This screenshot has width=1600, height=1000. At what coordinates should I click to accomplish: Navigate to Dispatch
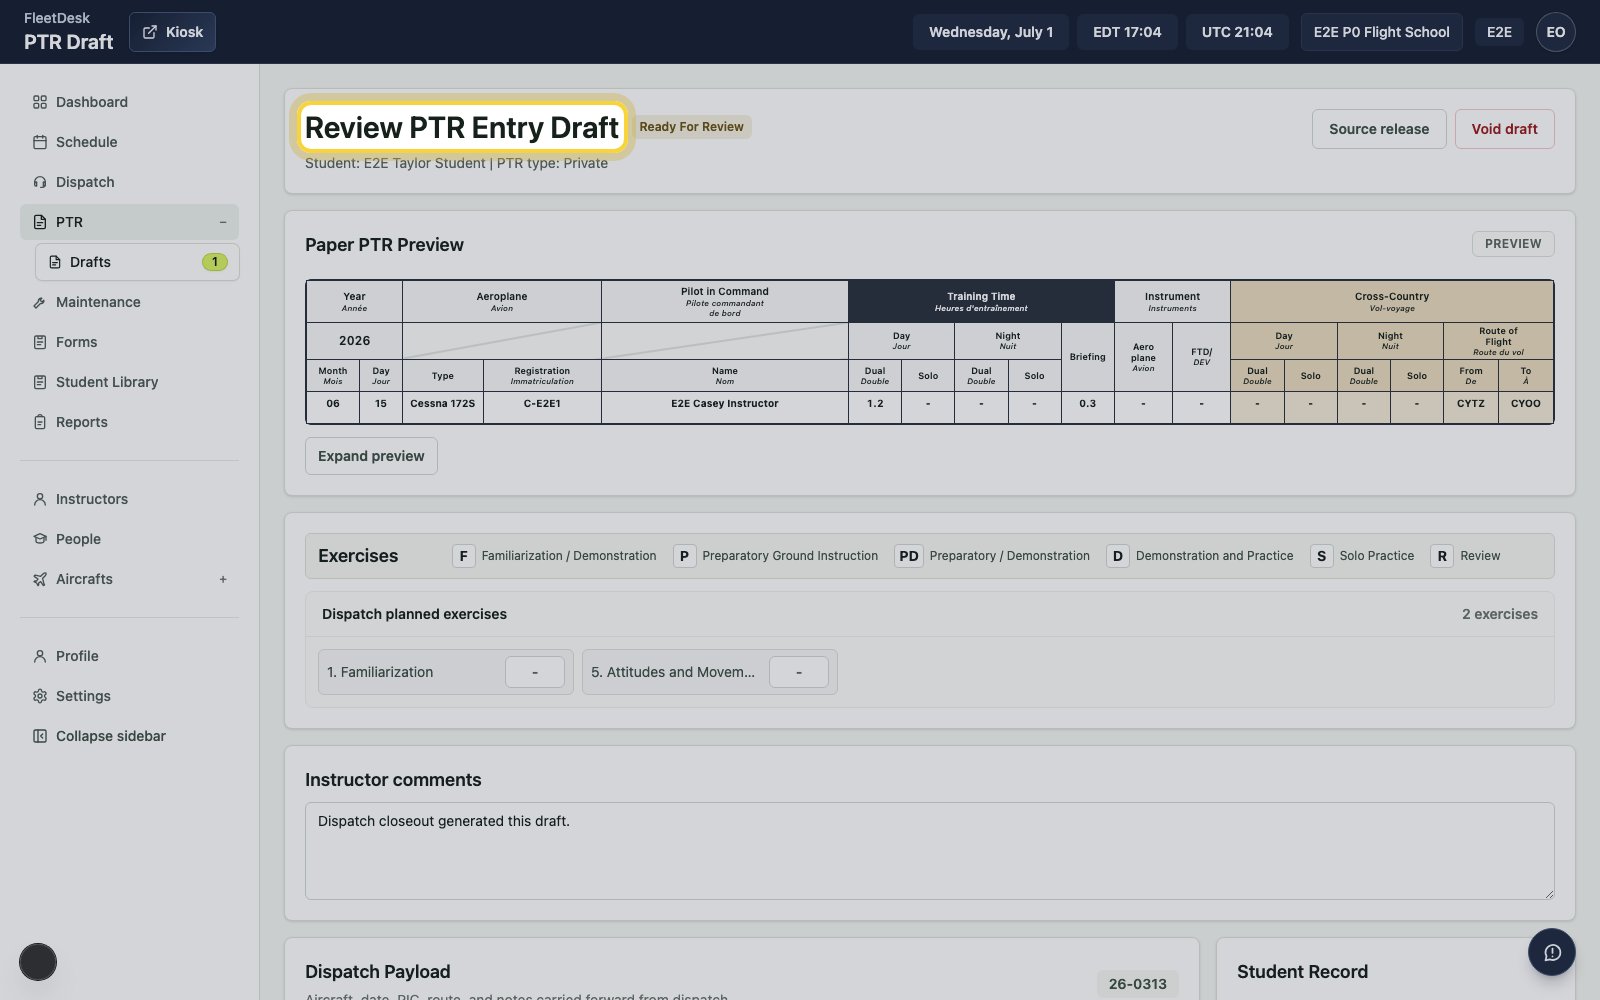point(130,182)
